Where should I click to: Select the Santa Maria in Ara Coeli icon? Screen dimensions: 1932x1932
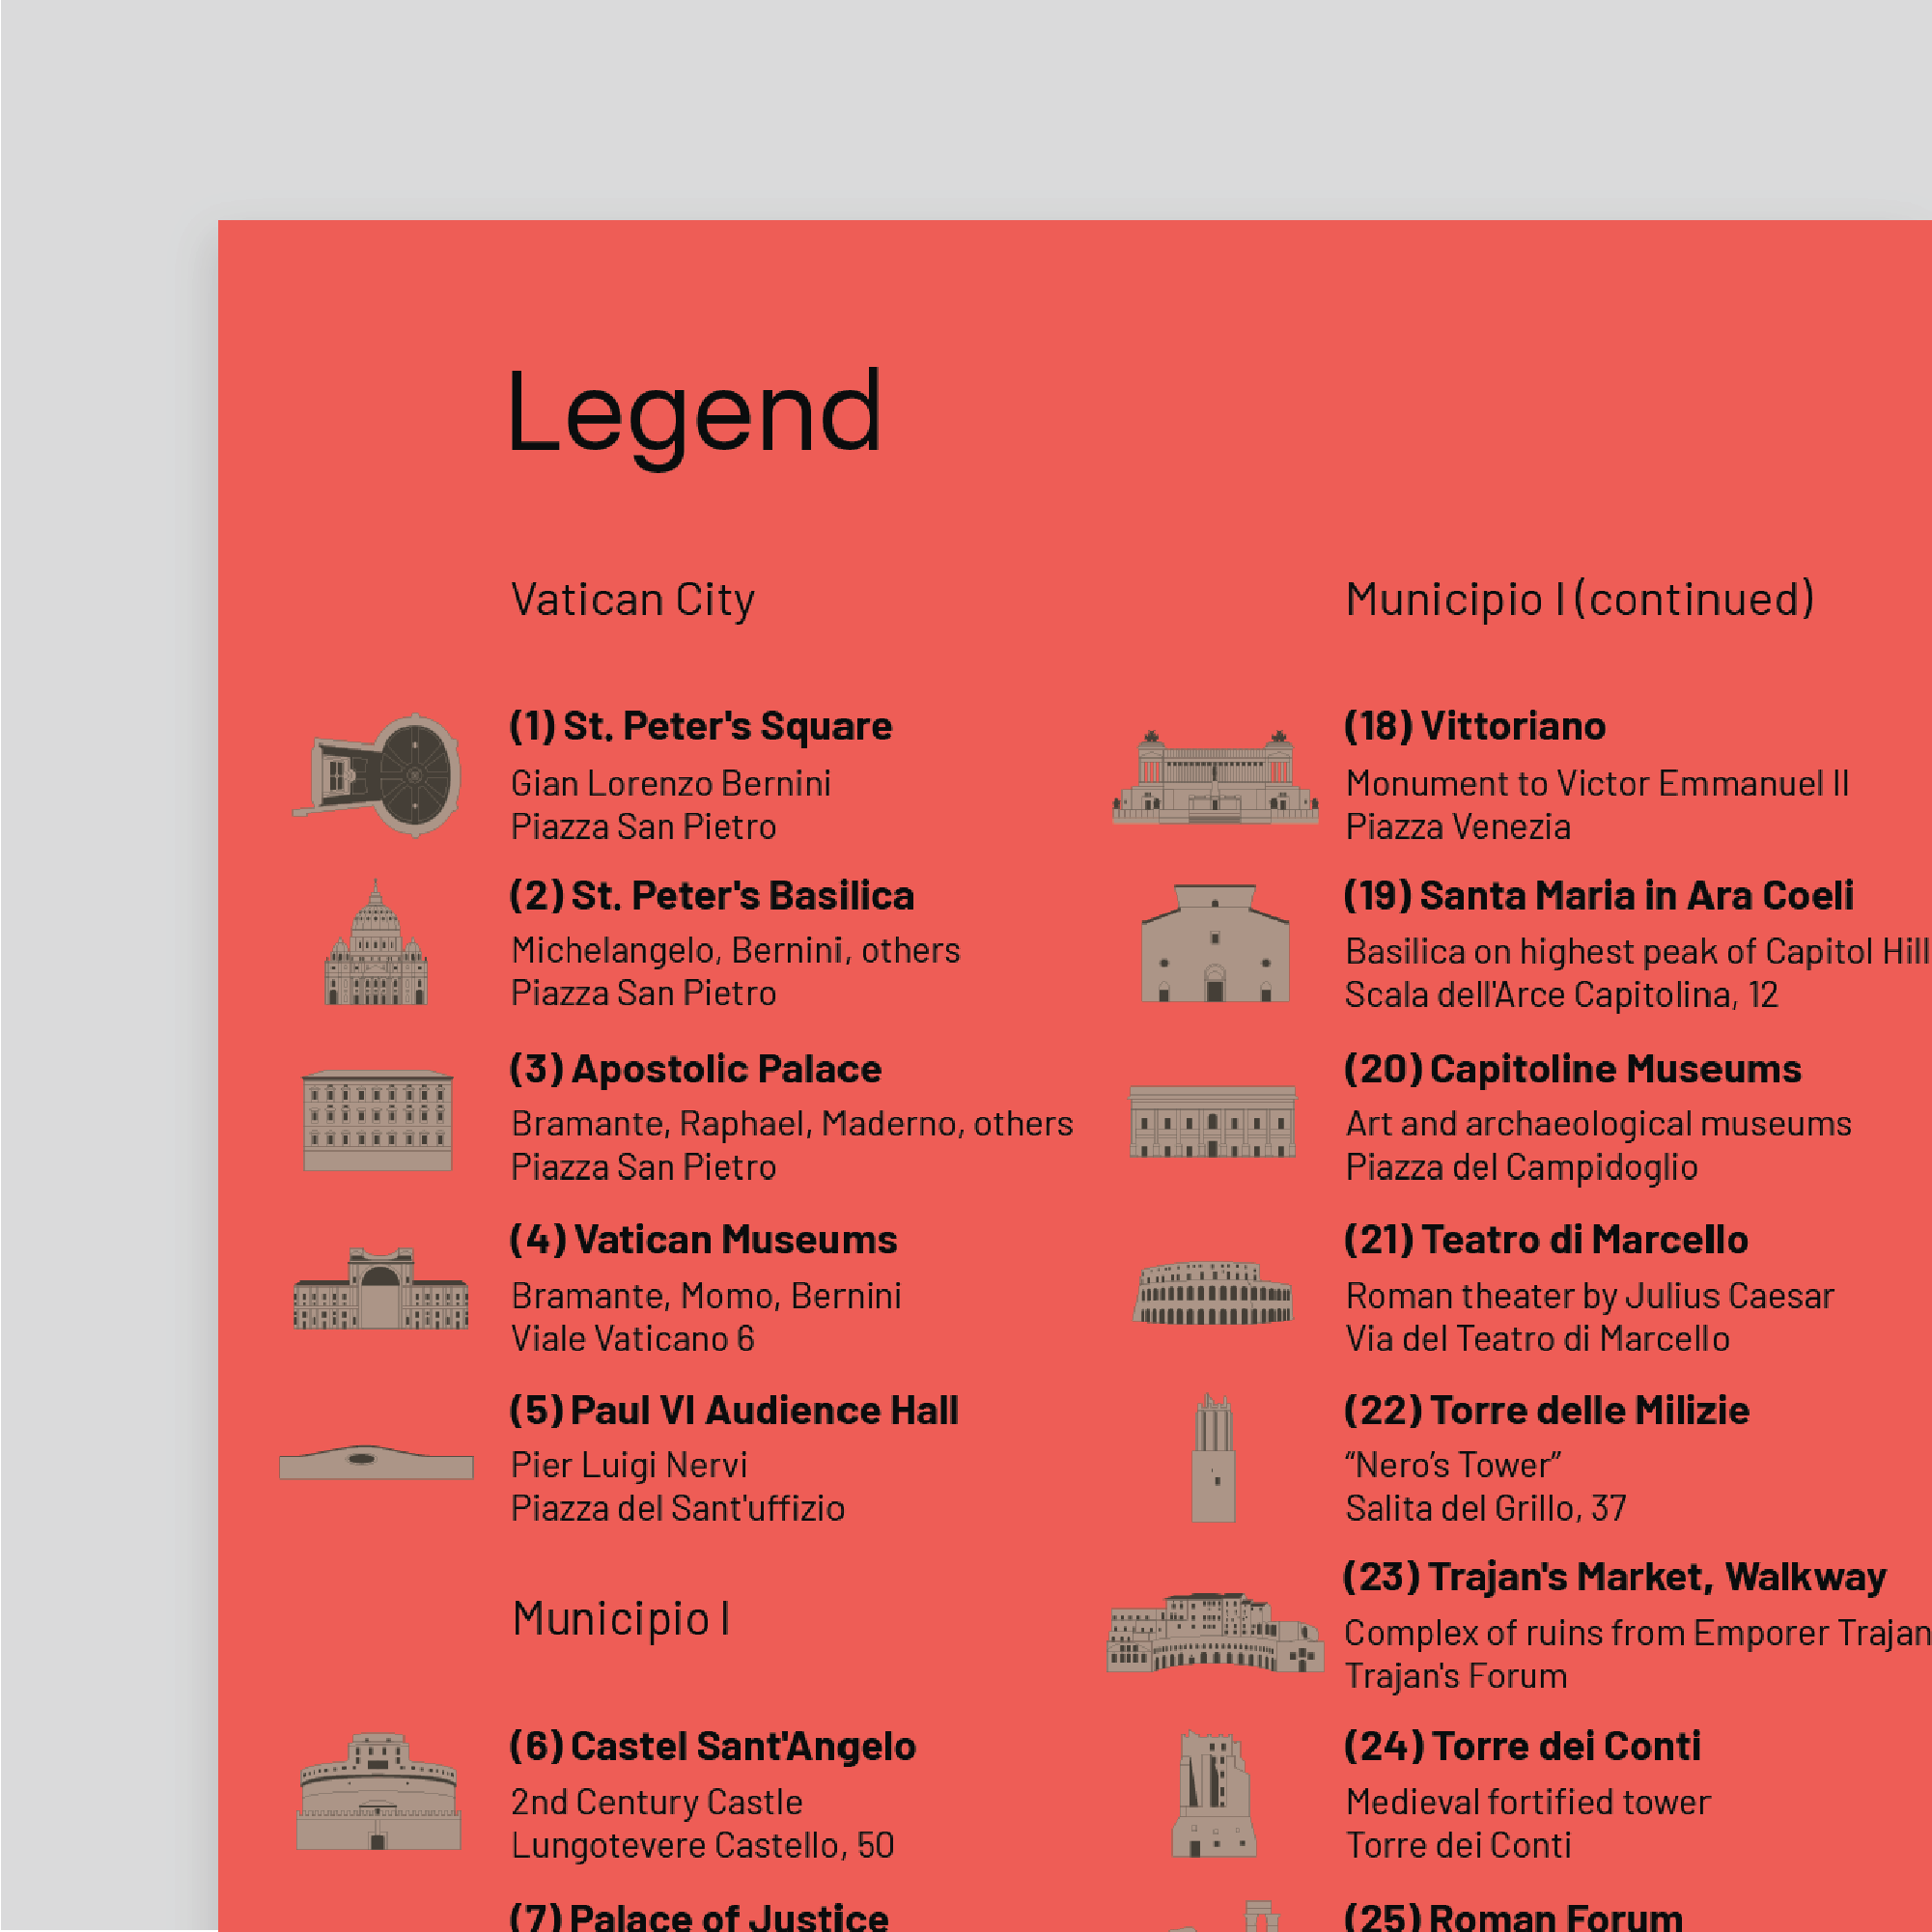click(x=1214, y=944)
